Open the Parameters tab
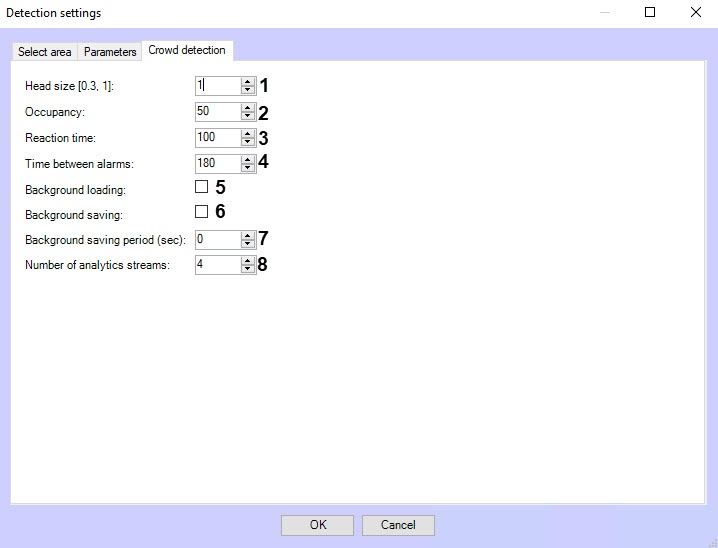This screenshot has height=548, width=718. tap(110, 52)
